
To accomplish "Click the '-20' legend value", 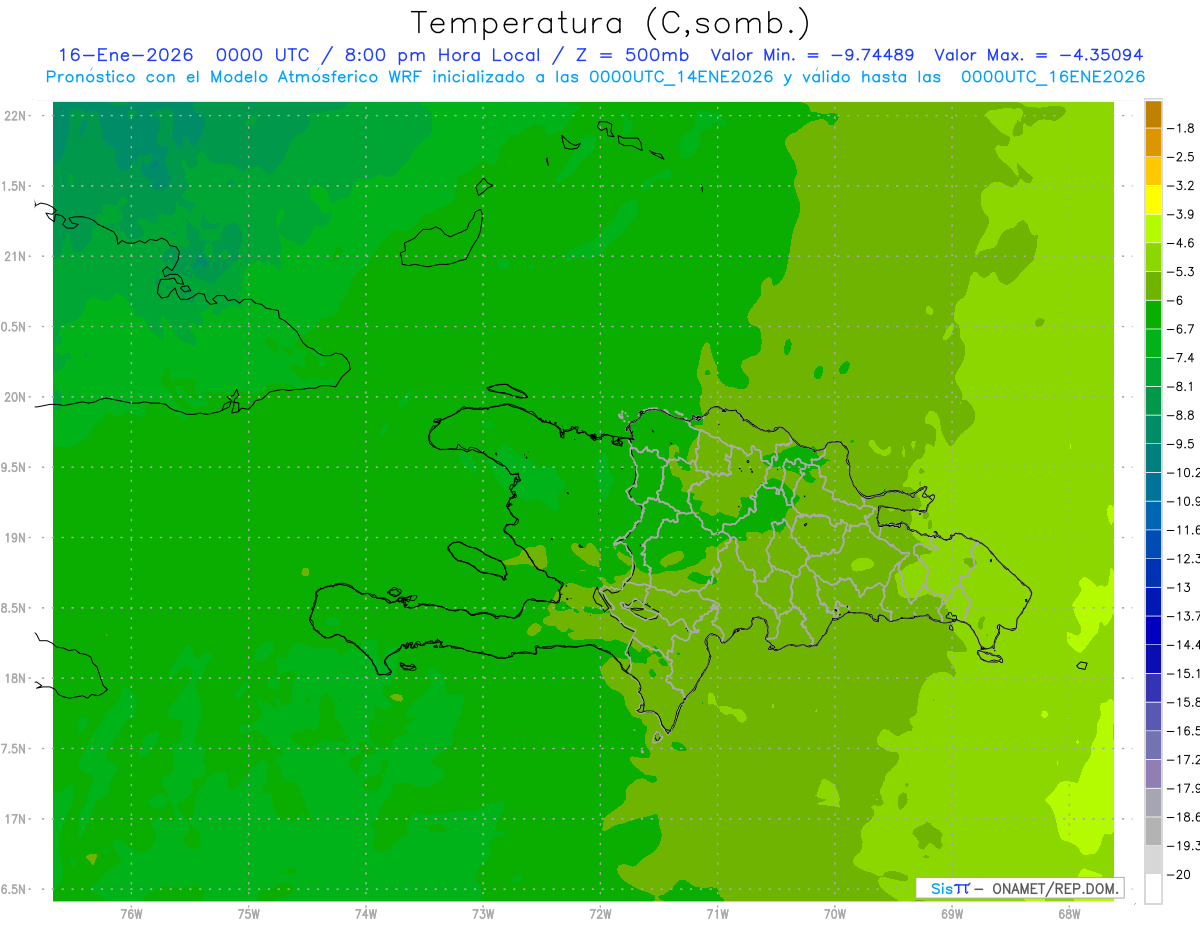I will tap(1179, 875).
